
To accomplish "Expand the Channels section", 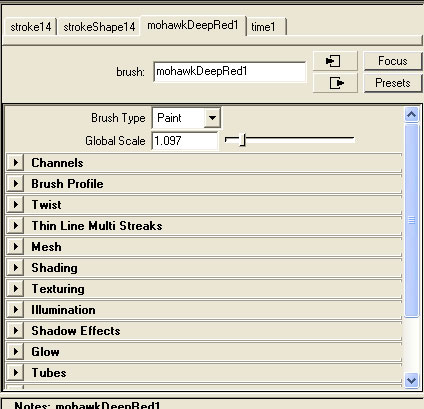I will [x=15, y=163].
